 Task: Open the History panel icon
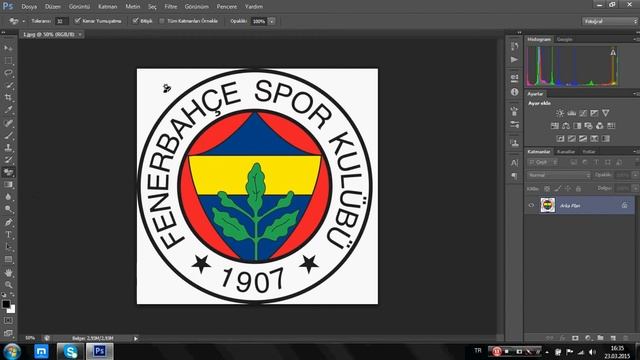514,46
